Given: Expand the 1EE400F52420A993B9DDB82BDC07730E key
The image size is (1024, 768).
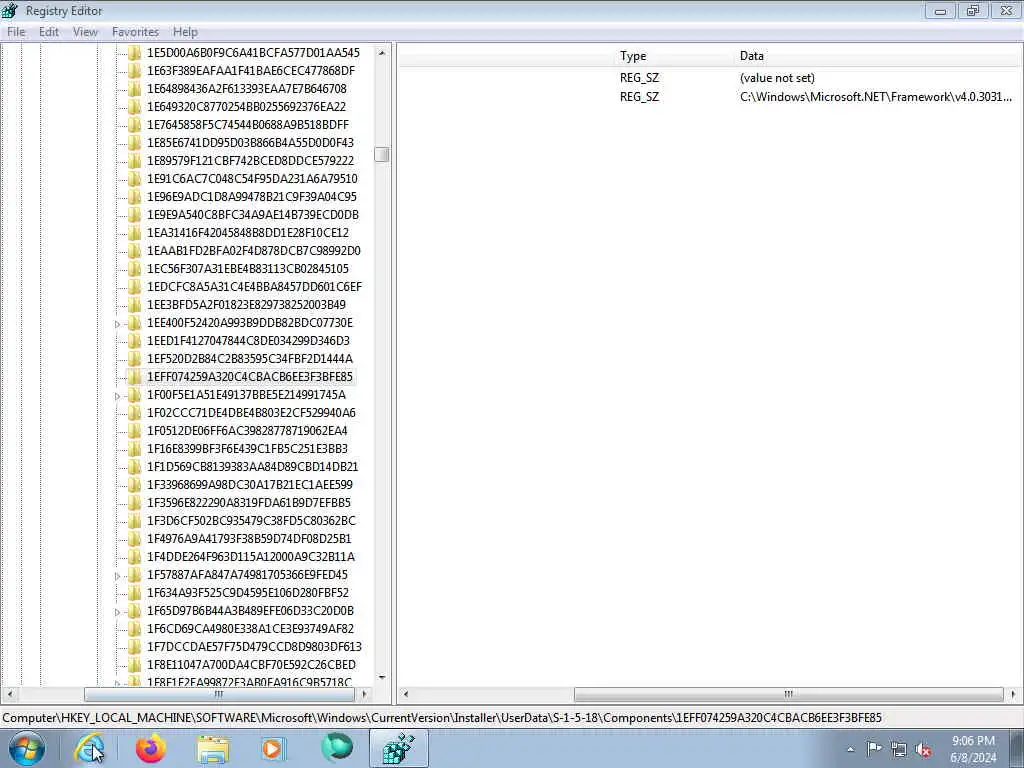Looking at the screenshot, I should click(x=118, y=324).
